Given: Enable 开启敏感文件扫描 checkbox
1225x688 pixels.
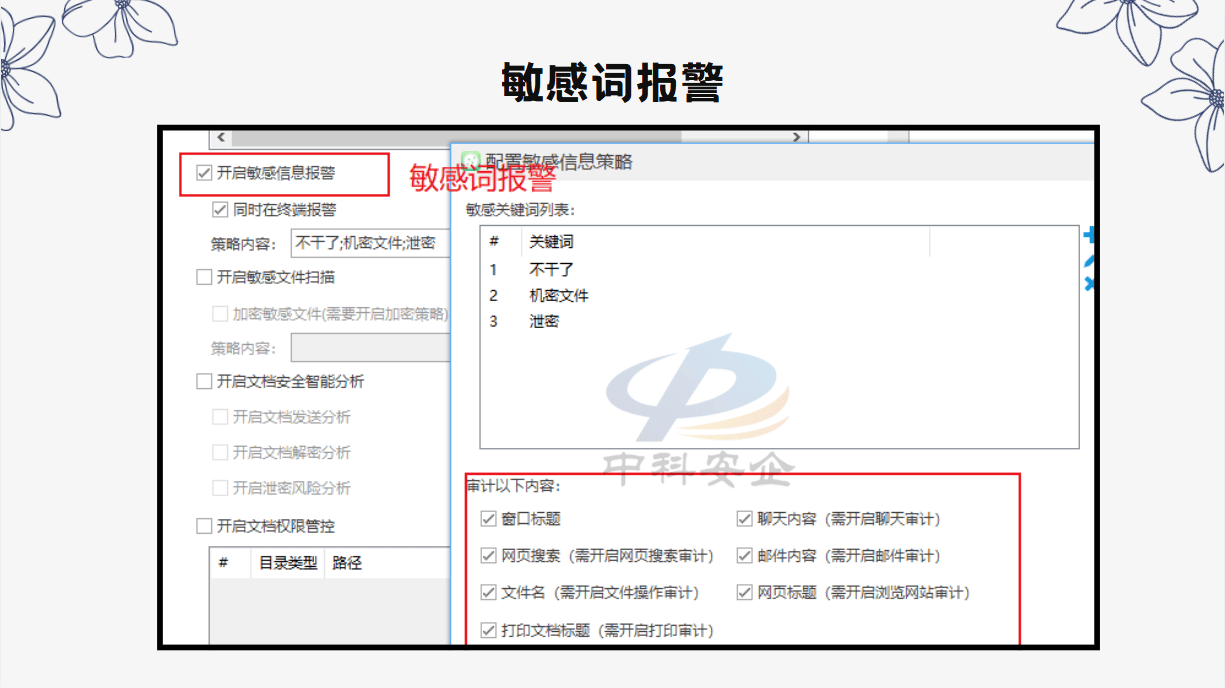Looking at the screenshot, I should click(204, 277).
